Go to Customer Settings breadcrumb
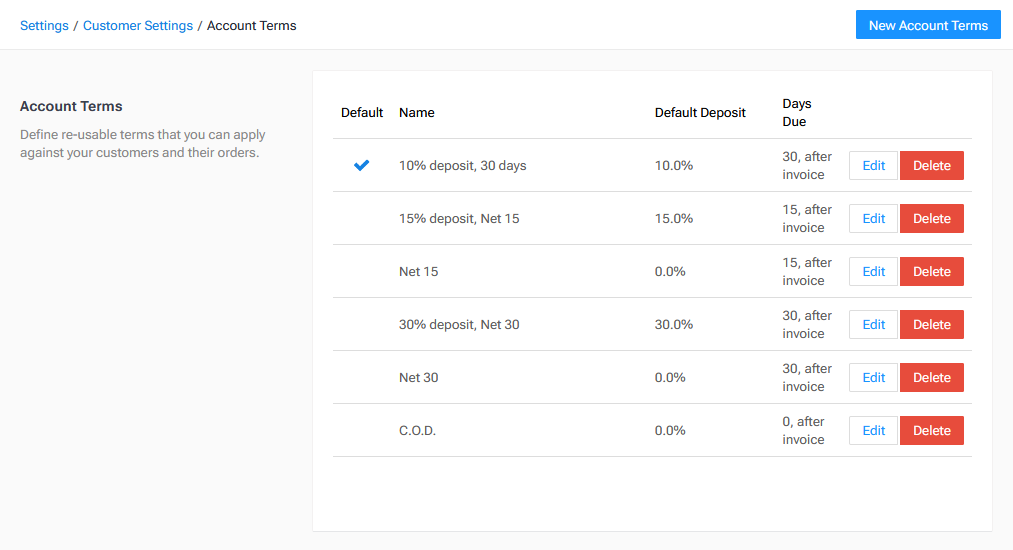Screen dimensions: 1013x550 coord(138,26)
